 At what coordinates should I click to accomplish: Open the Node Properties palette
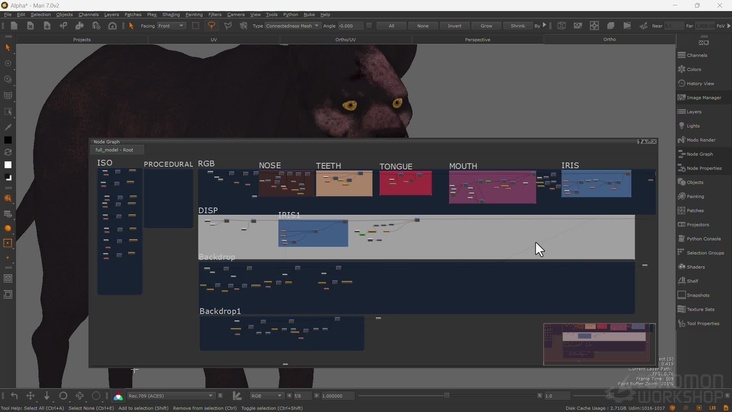(704, 168)
